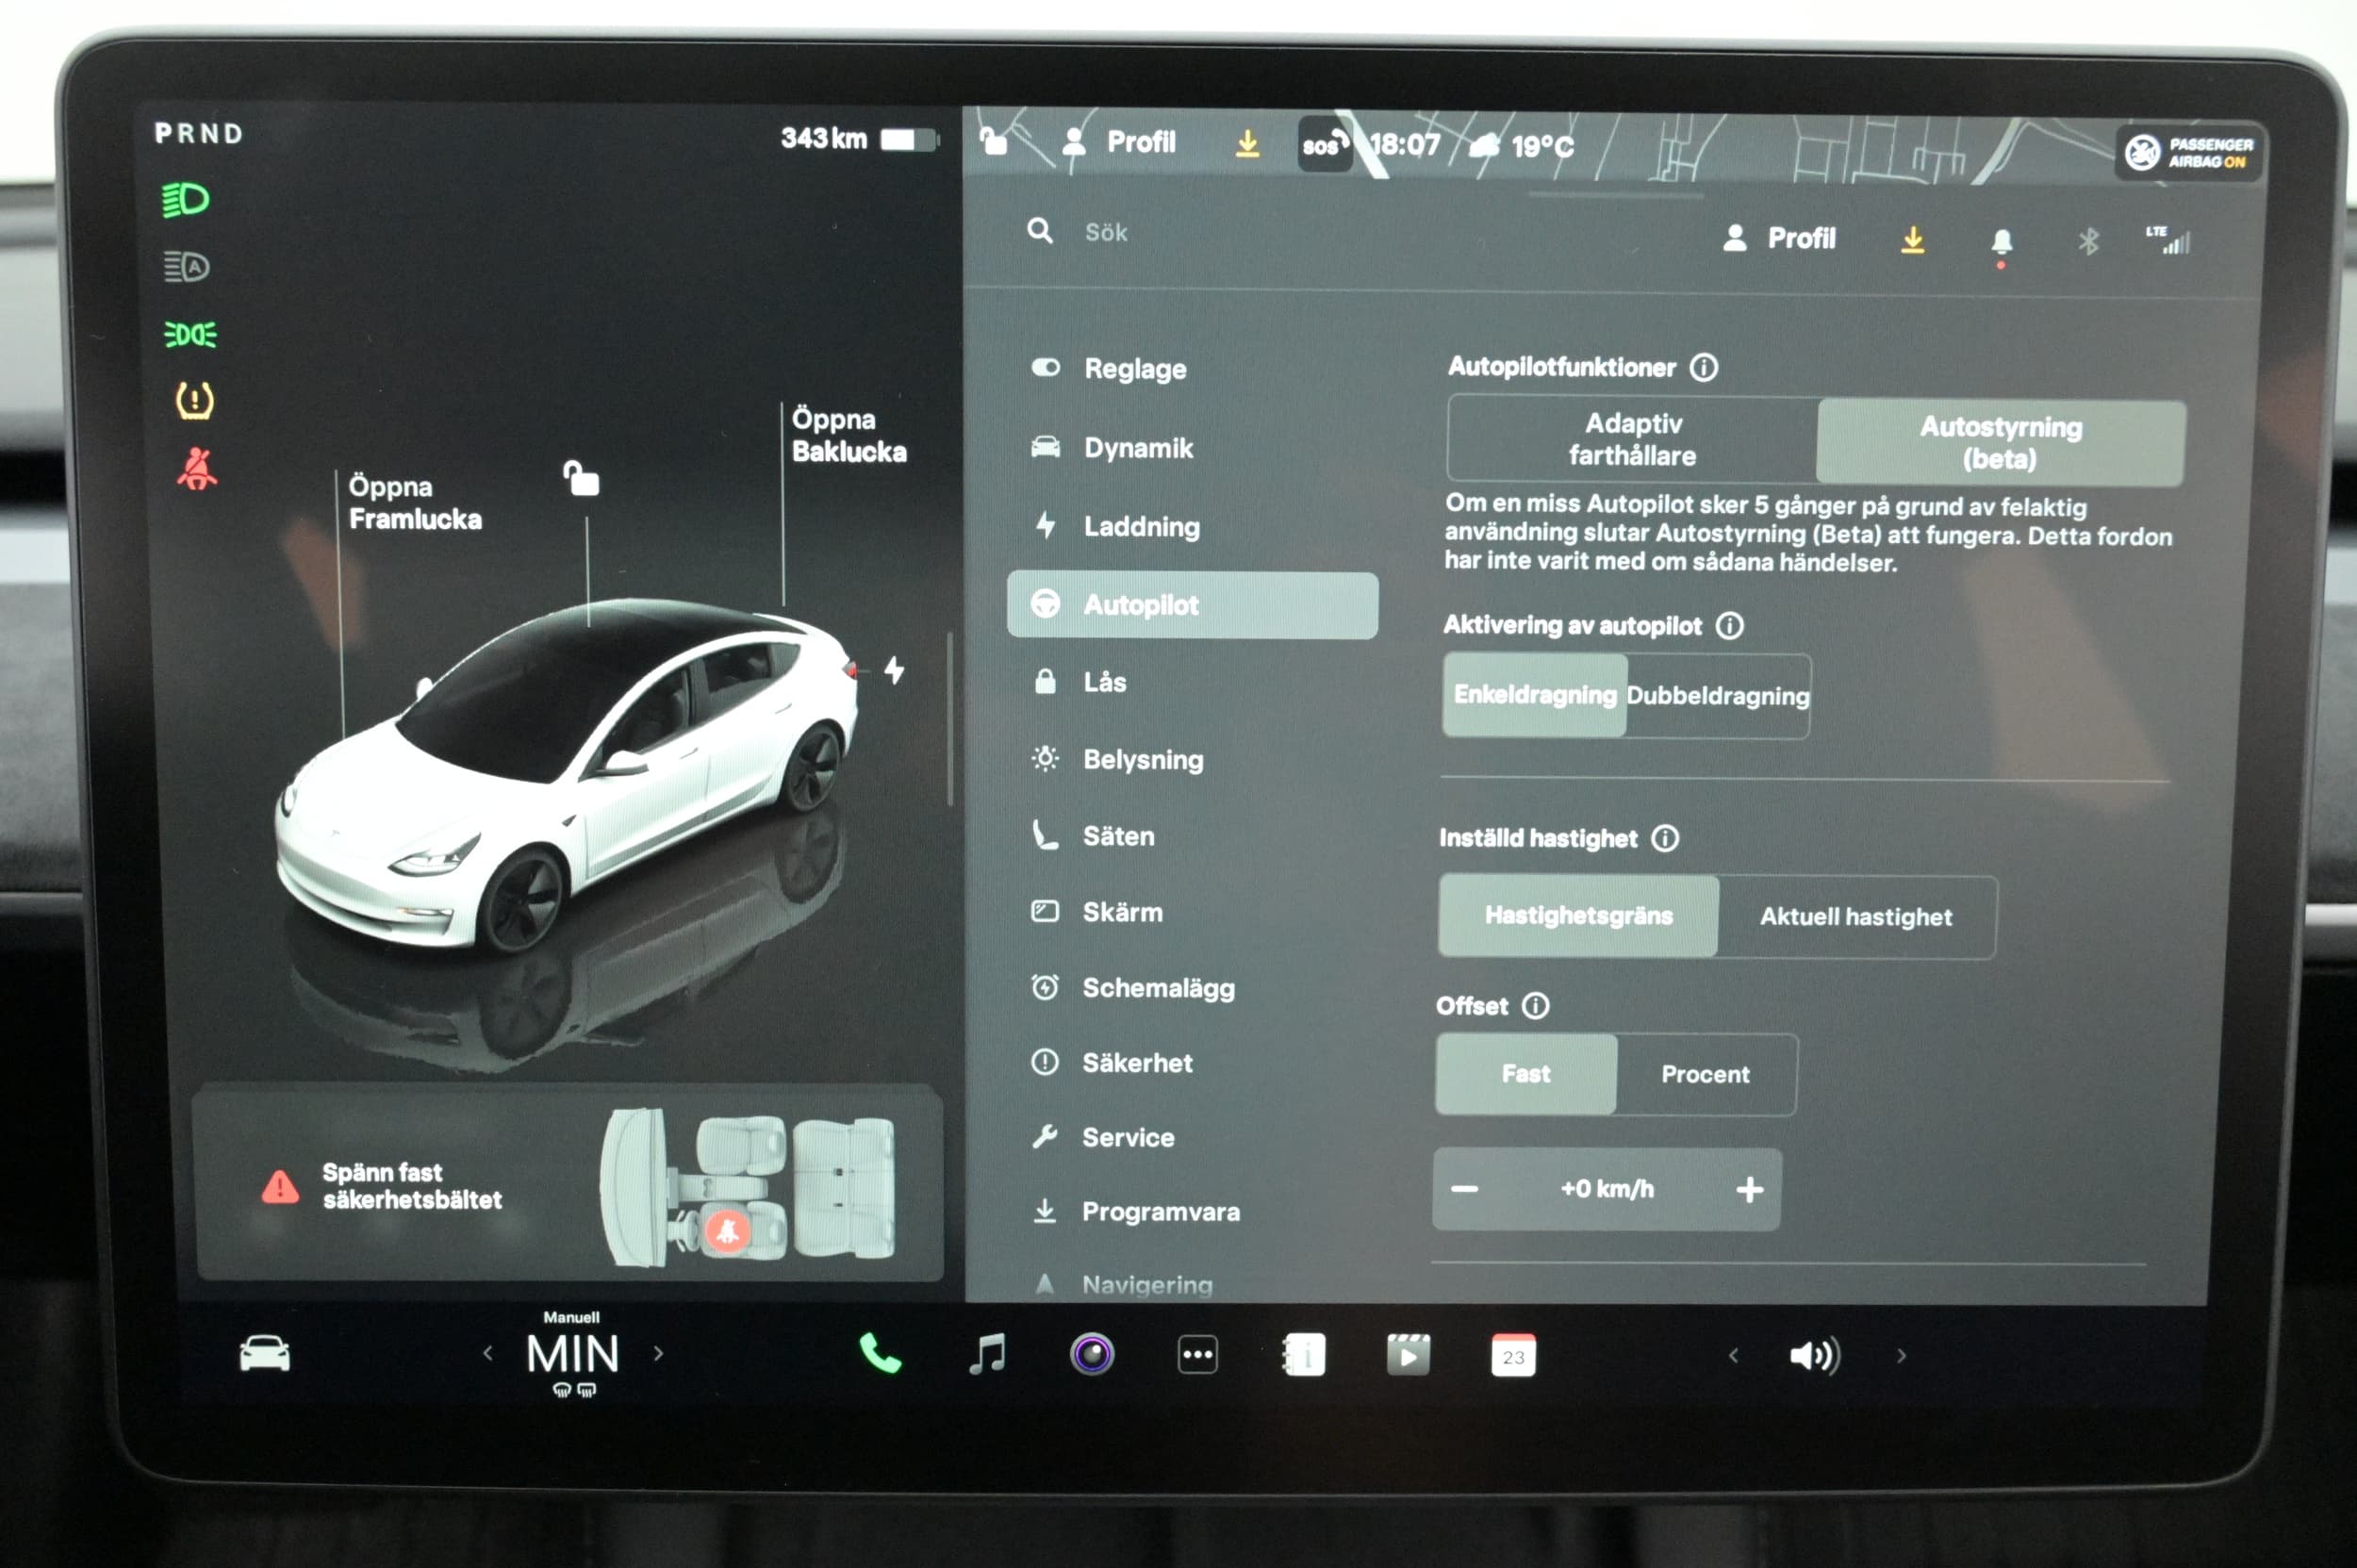Raise temperature with right chevron

[x=658, y=1354]
